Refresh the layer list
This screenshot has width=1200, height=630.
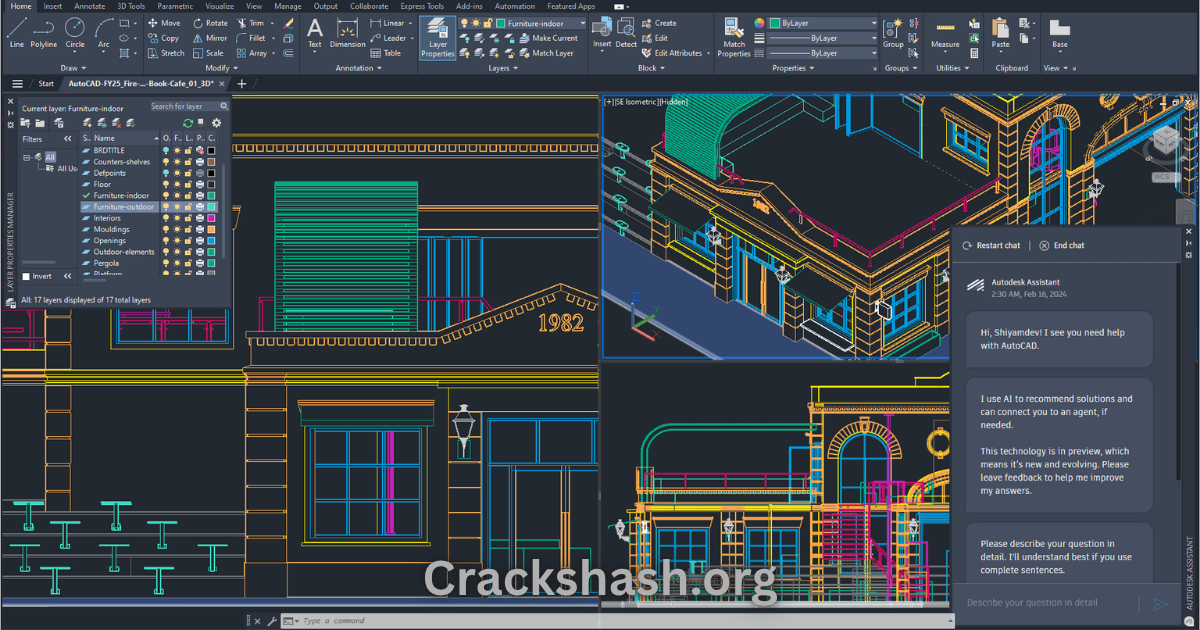tap(187, 122)
